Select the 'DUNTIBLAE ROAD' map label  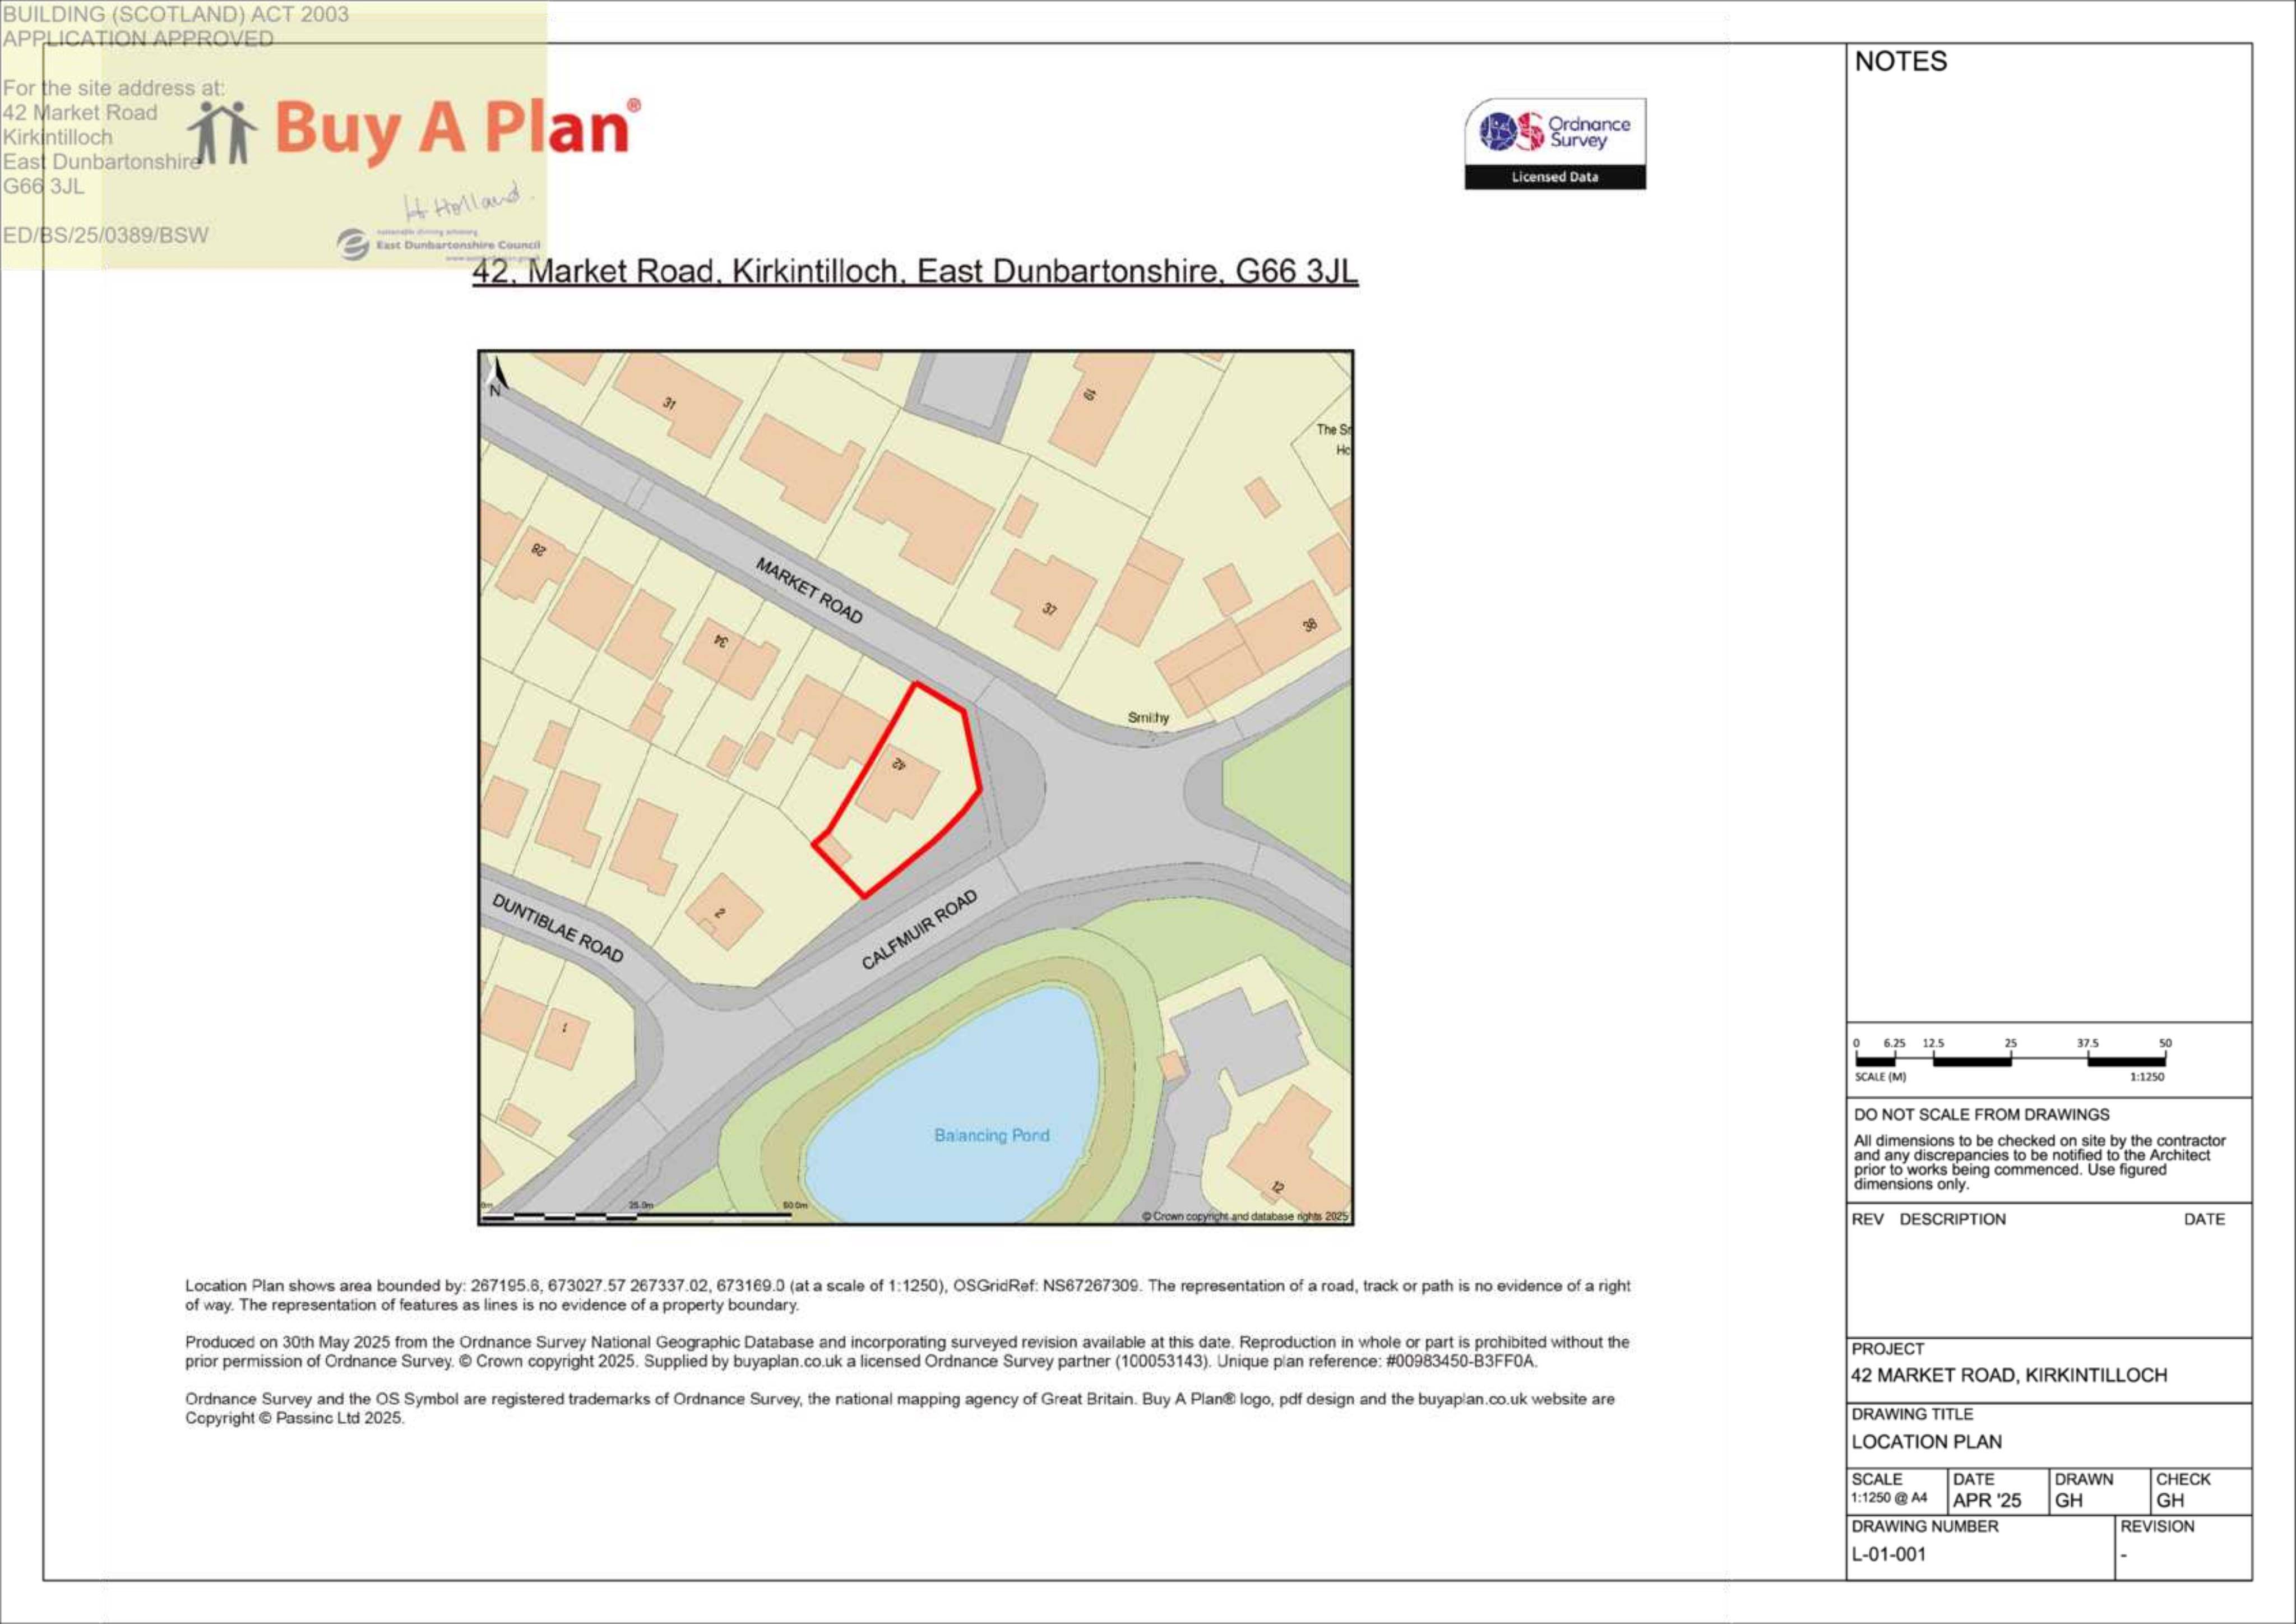pos(558,928)
